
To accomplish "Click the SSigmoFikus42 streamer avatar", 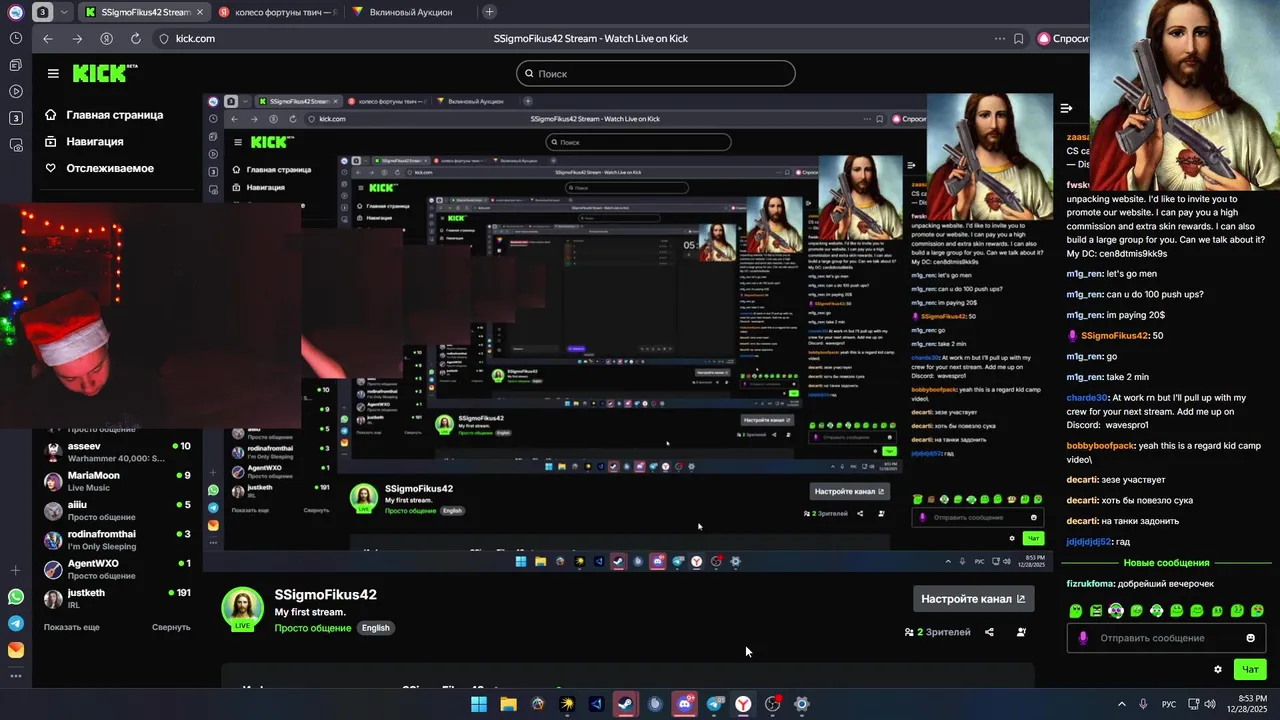I will pos(242,608).
